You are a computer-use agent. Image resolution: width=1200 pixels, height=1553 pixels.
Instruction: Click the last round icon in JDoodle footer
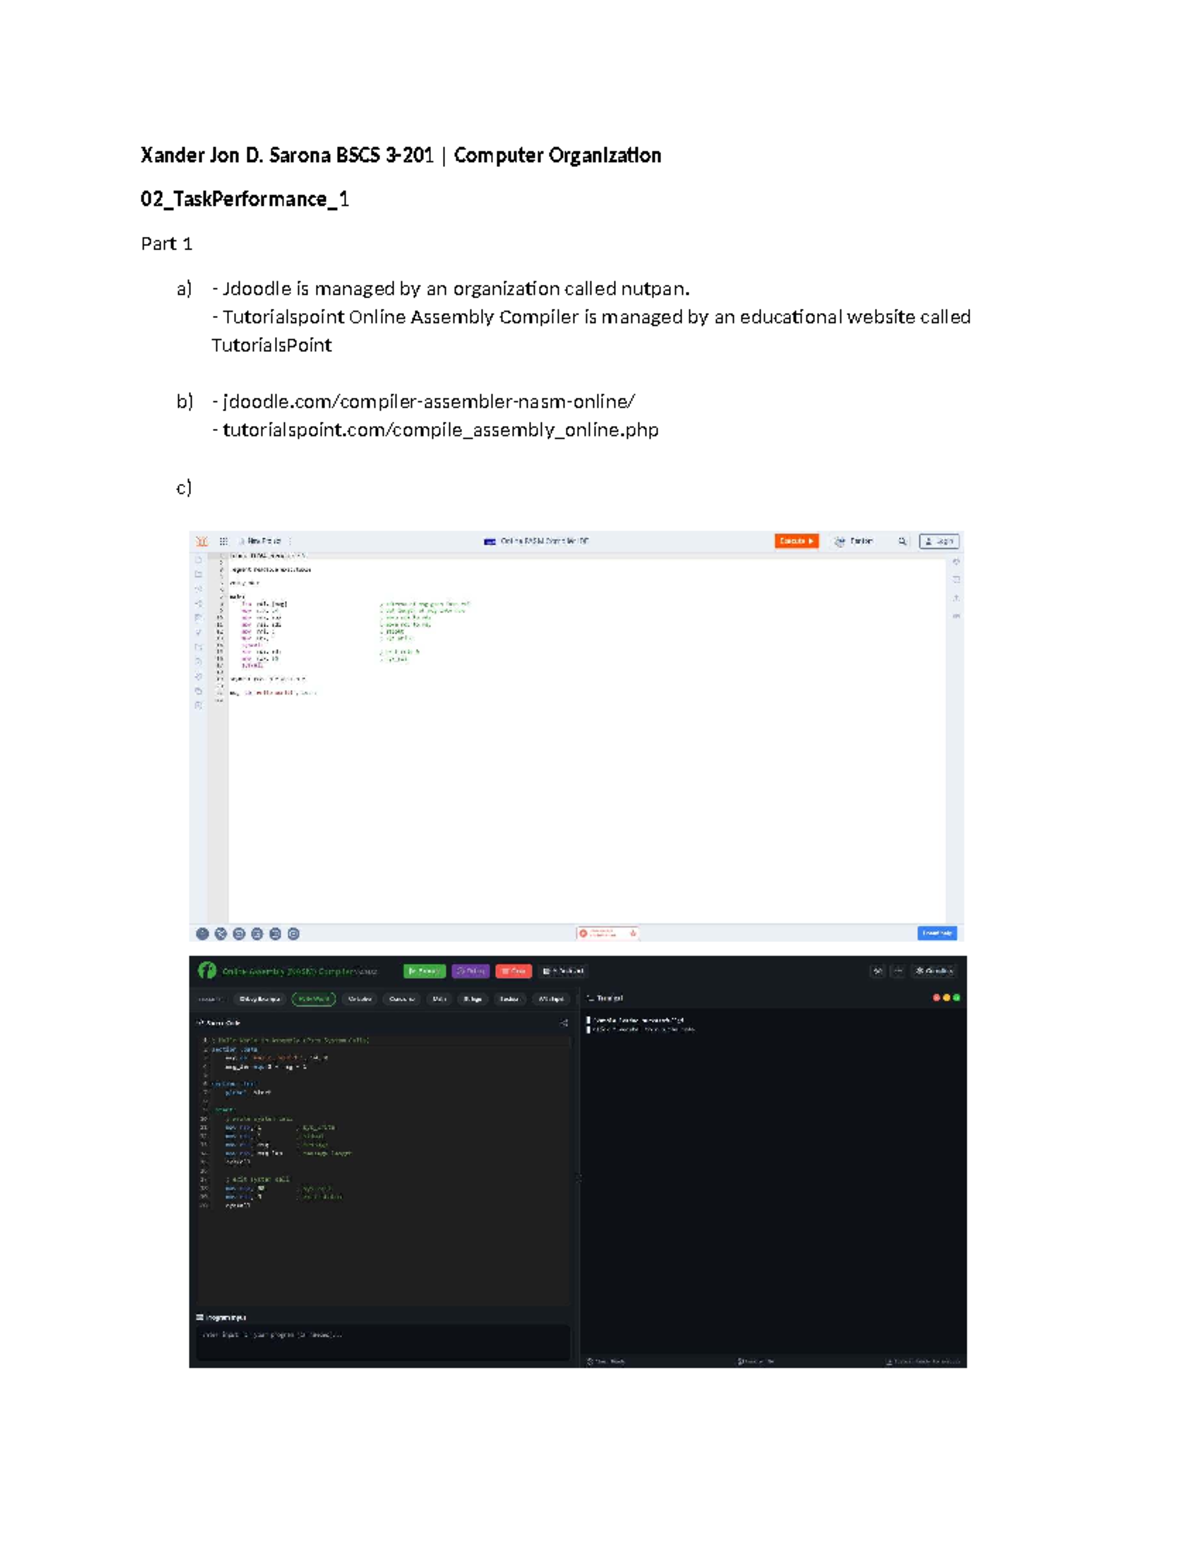(294, 934)
